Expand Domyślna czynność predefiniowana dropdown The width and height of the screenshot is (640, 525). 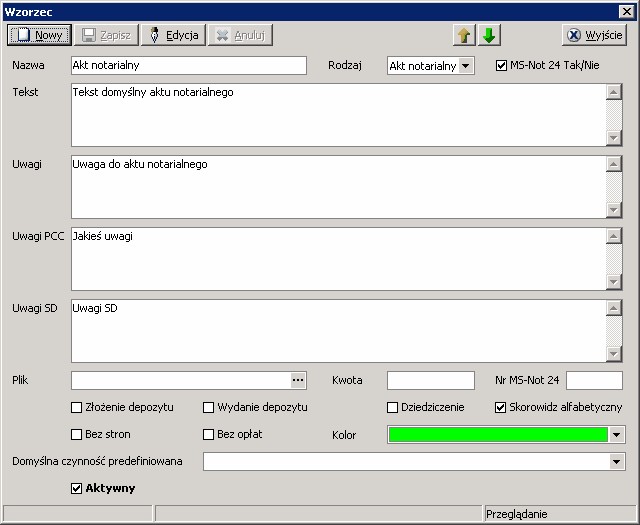coord(616,462)
